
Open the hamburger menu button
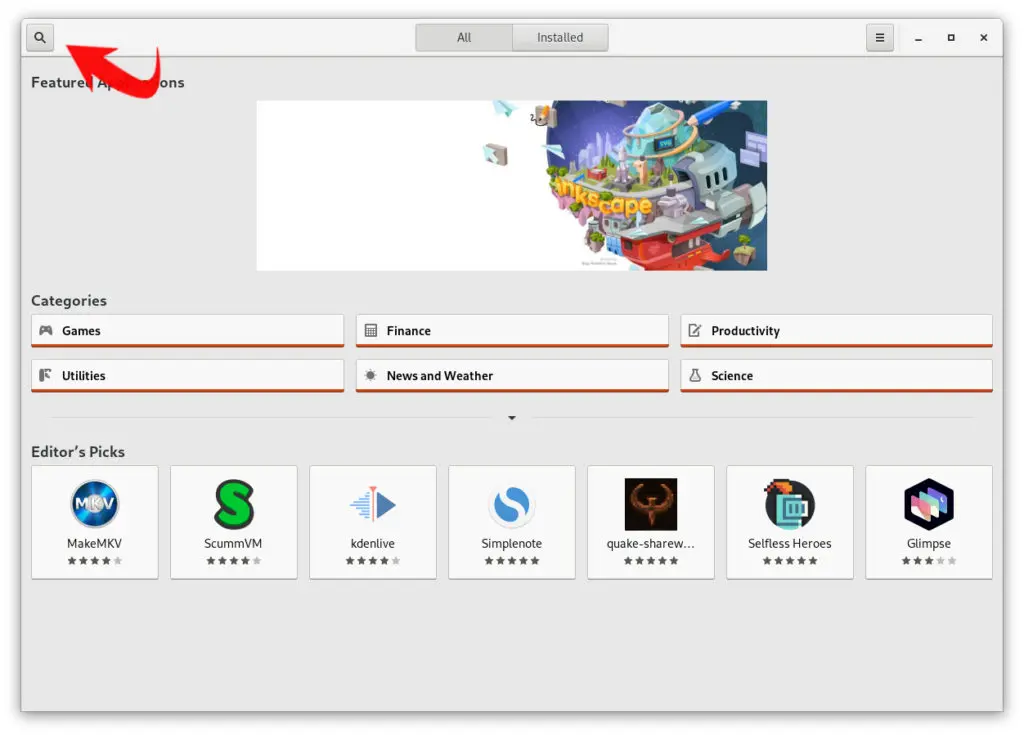pos(880,38)
